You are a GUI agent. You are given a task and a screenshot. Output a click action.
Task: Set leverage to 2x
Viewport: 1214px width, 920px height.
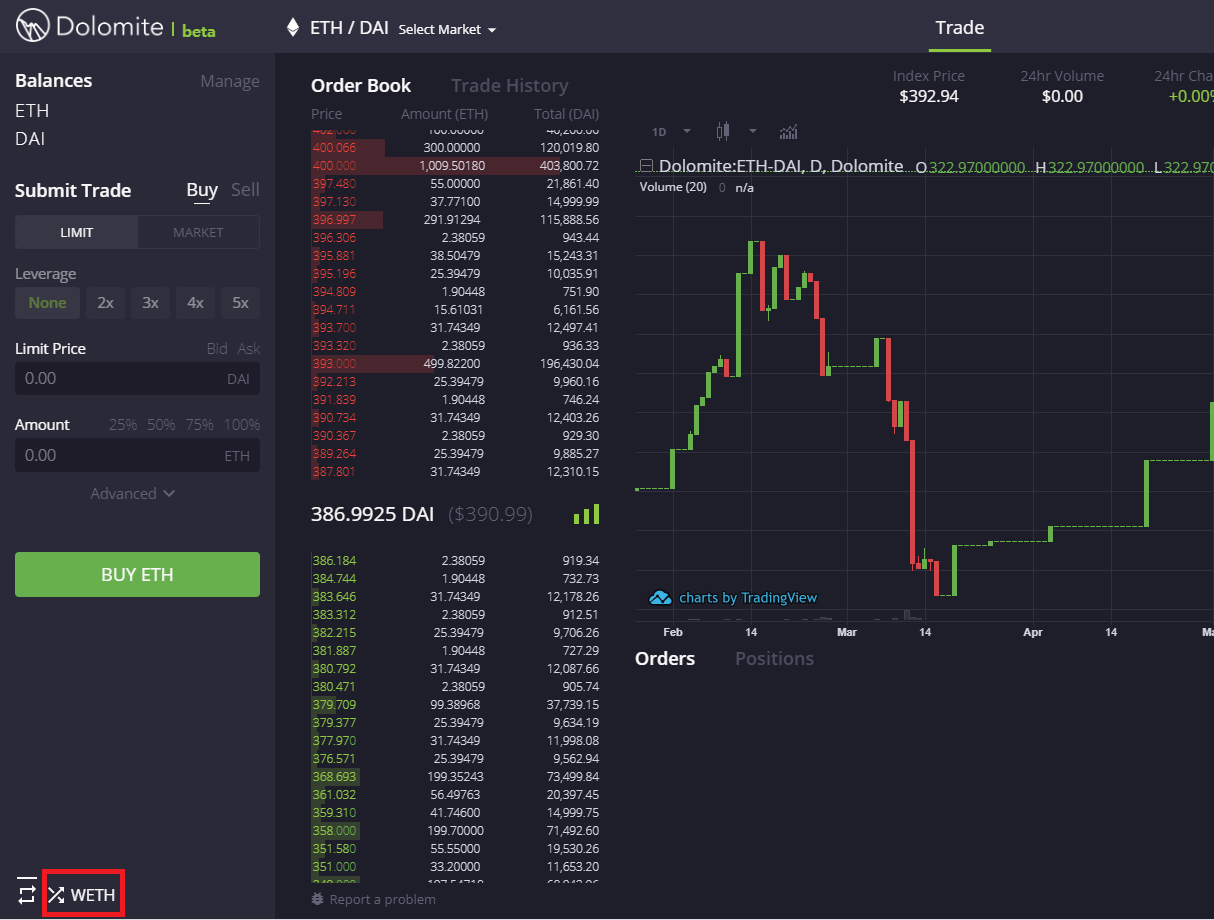[x=105, y=303]
